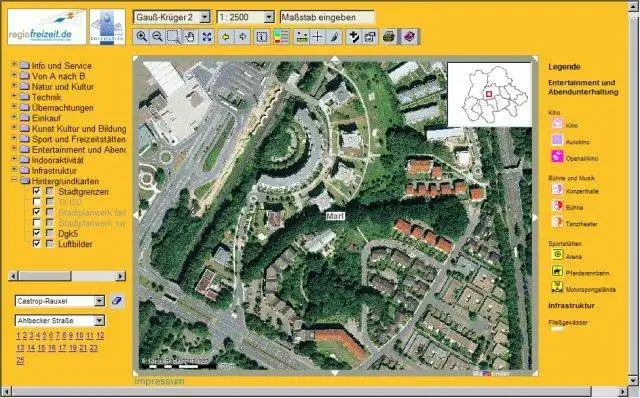Select the Einkauf tree item
The width and height of the screenshot is (640, 398).
coord(46,118)
